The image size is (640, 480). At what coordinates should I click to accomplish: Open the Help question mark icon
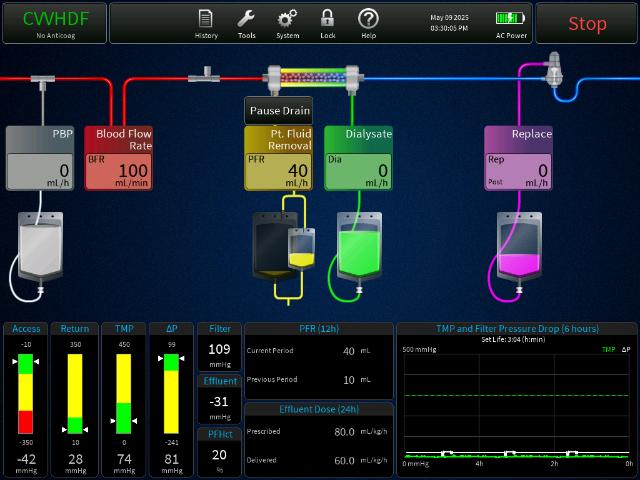[x=368, y=22]
